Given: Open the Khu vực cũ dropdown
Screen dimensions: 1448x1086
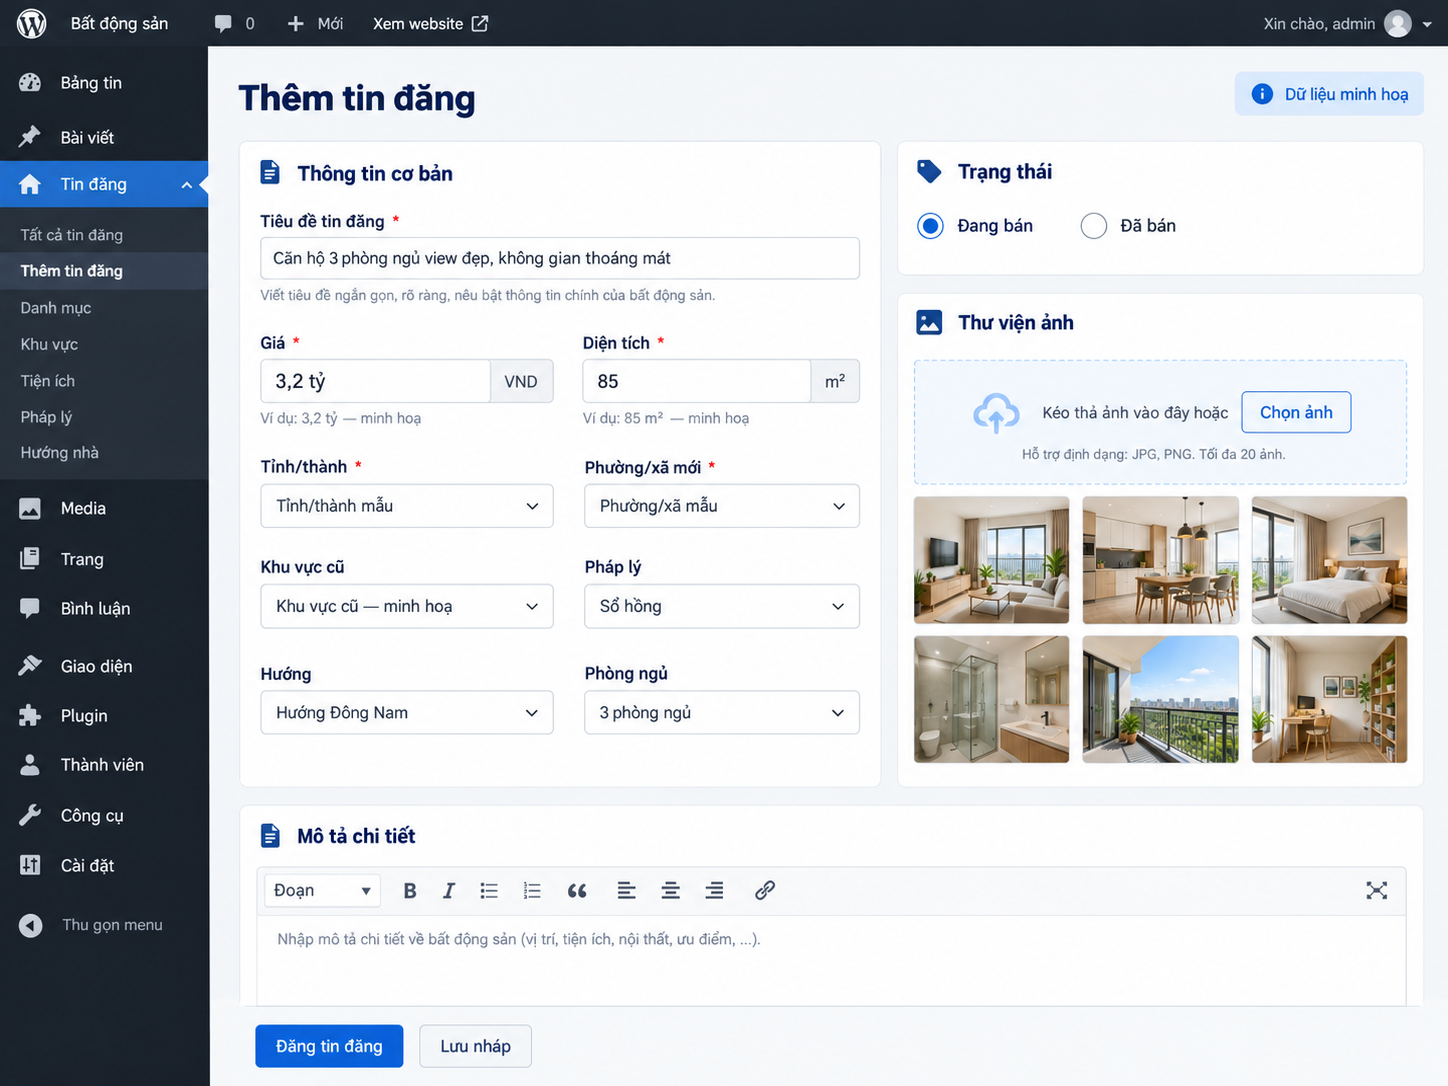Looking at the screenshot, I should [x=407, y=606].
